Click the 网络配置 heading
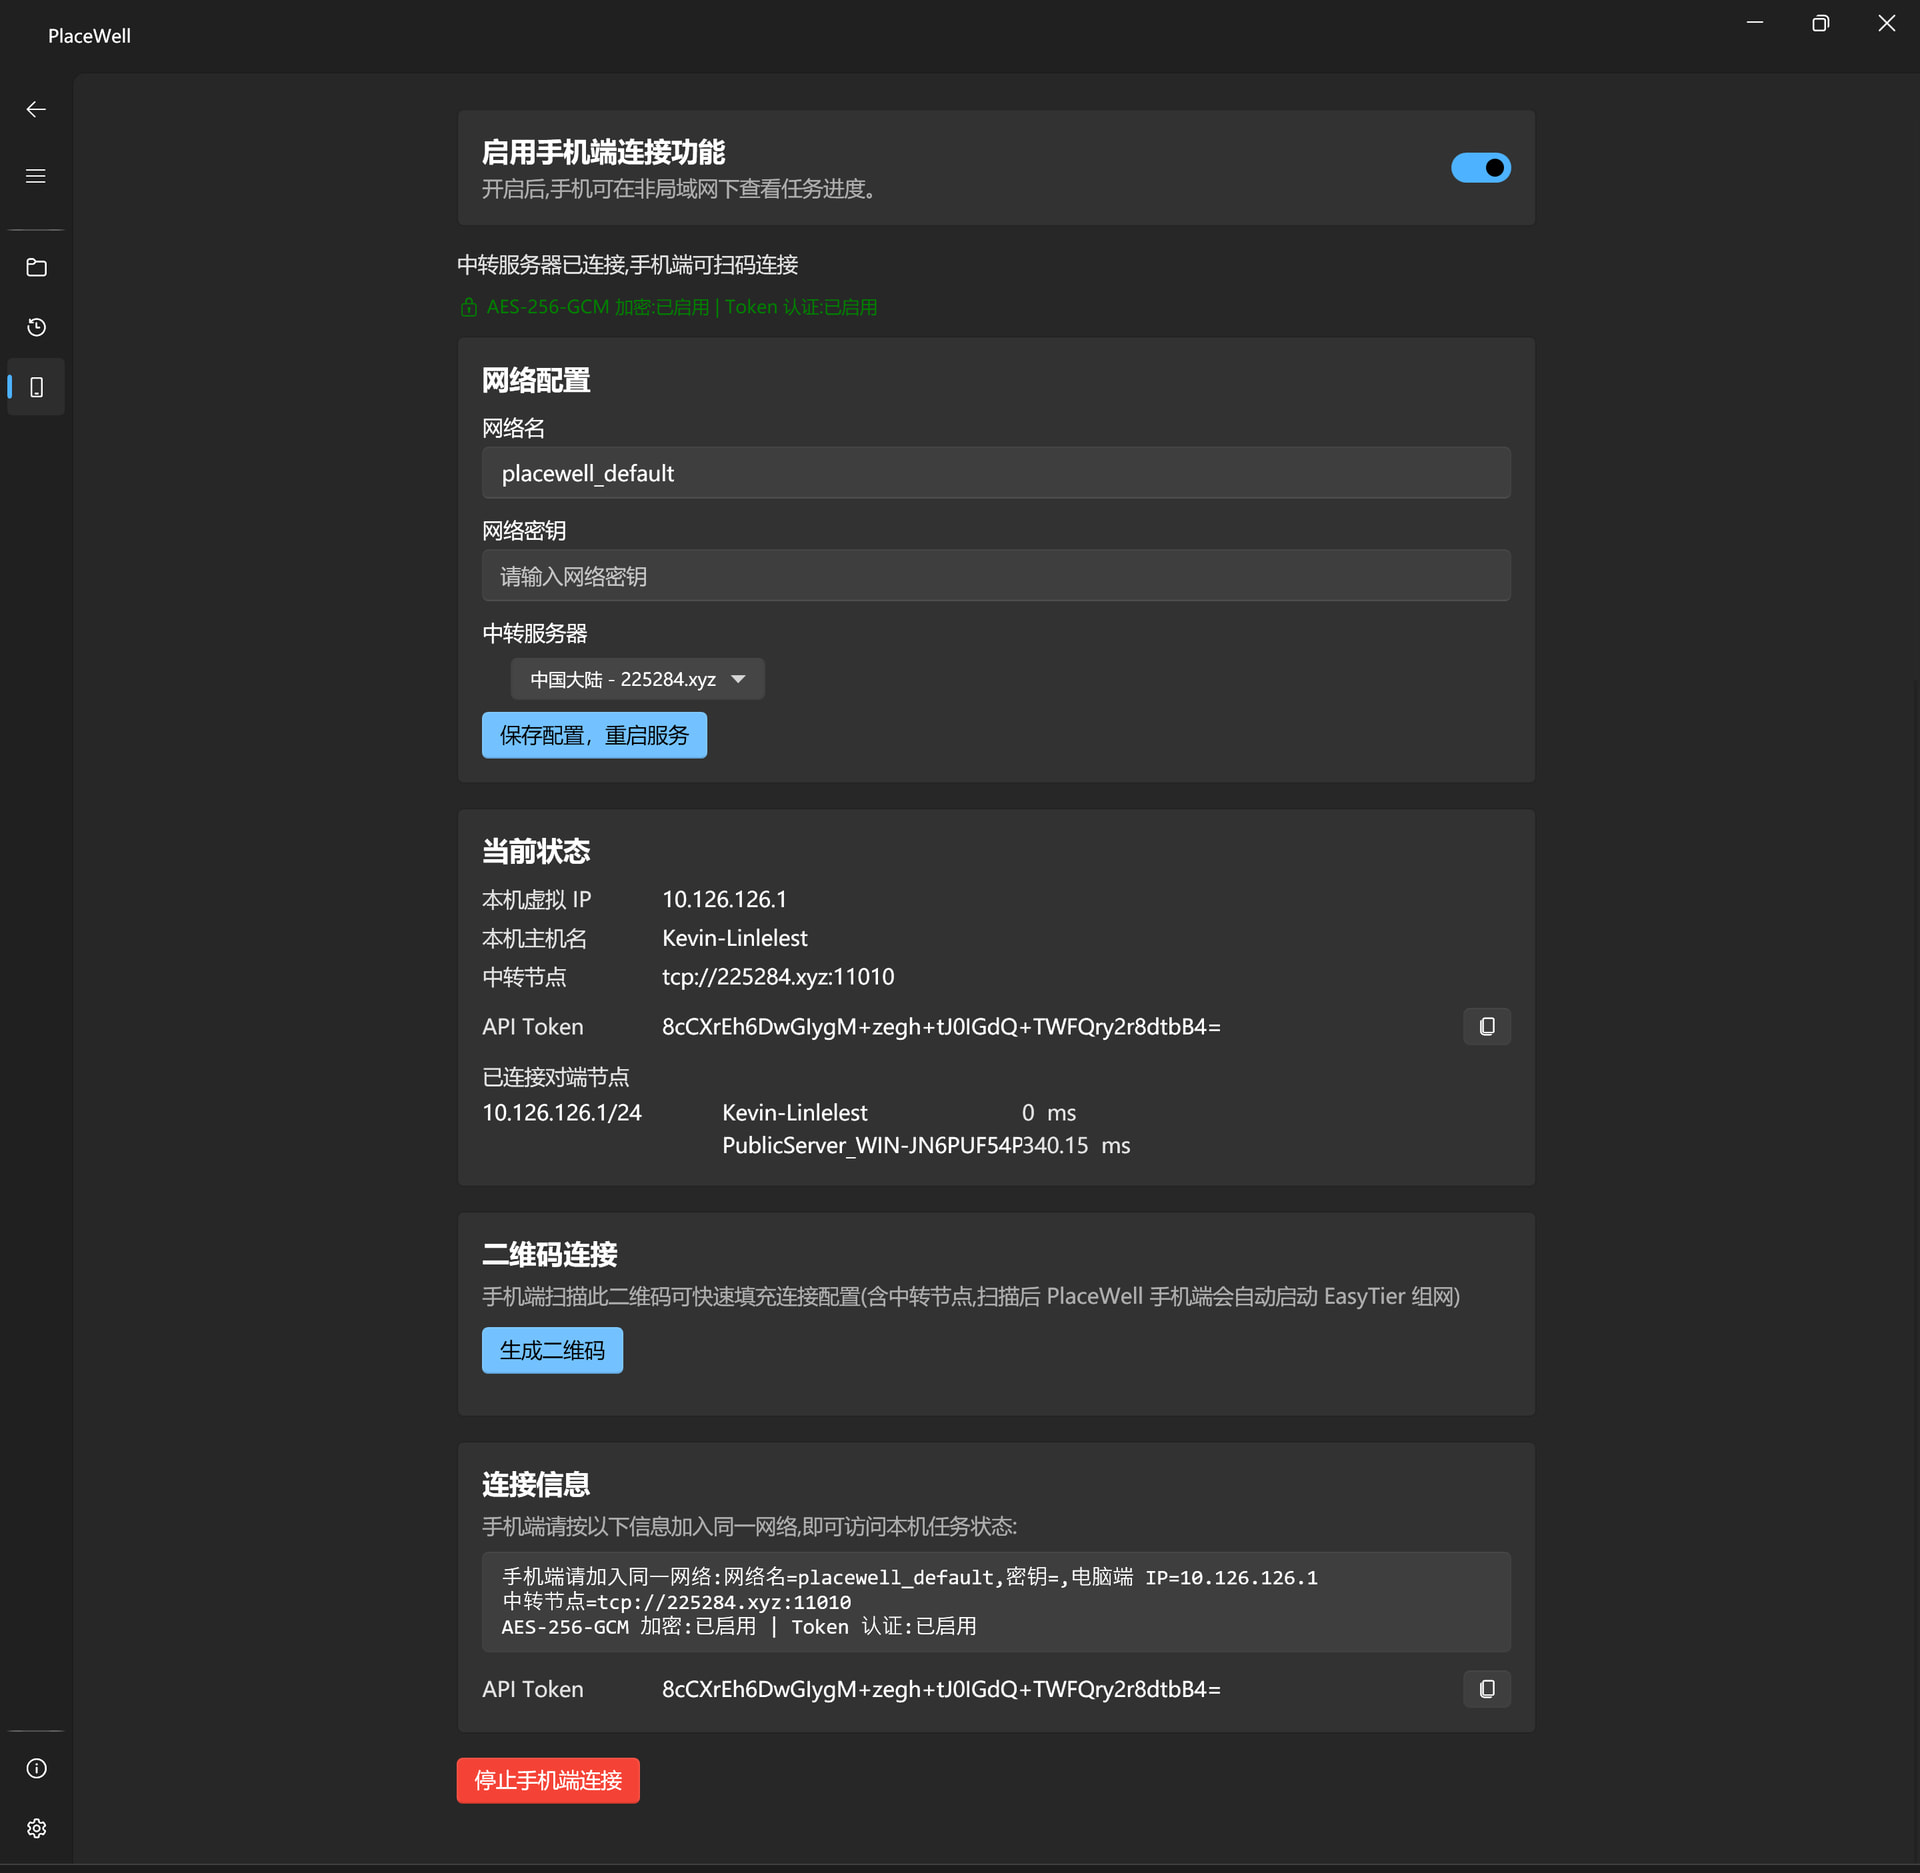Screen dimensions: 1920x1873 click(x=536, y=380)
